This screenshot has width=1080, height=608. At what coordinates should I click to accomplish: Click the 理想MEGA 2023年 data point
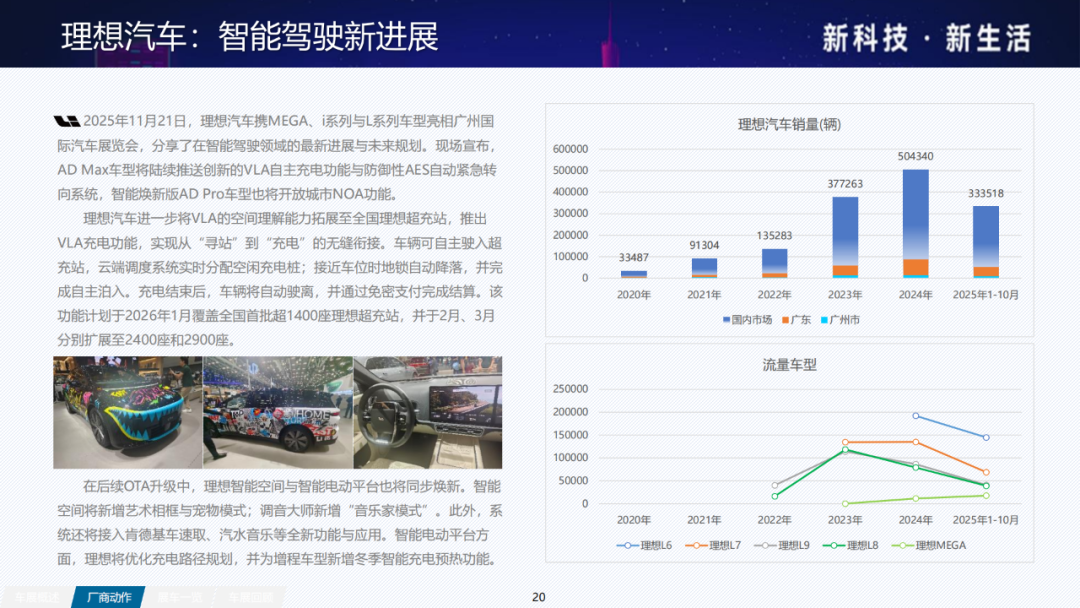pyautogui.click(x=845, y=503)
